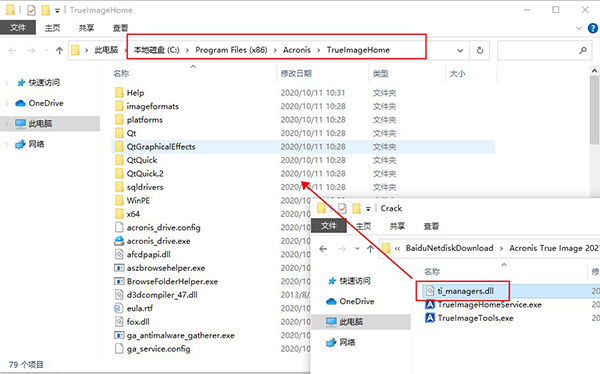The width and height of the screenshot is (600, 374).
Task: Select acronis_drive.exe application icon
Action: pos(119,241)
